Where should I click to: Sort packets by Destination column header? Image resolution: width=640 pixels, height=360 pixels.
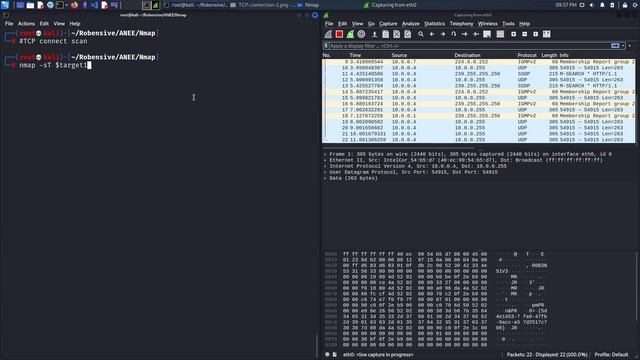tap(467, 55)
